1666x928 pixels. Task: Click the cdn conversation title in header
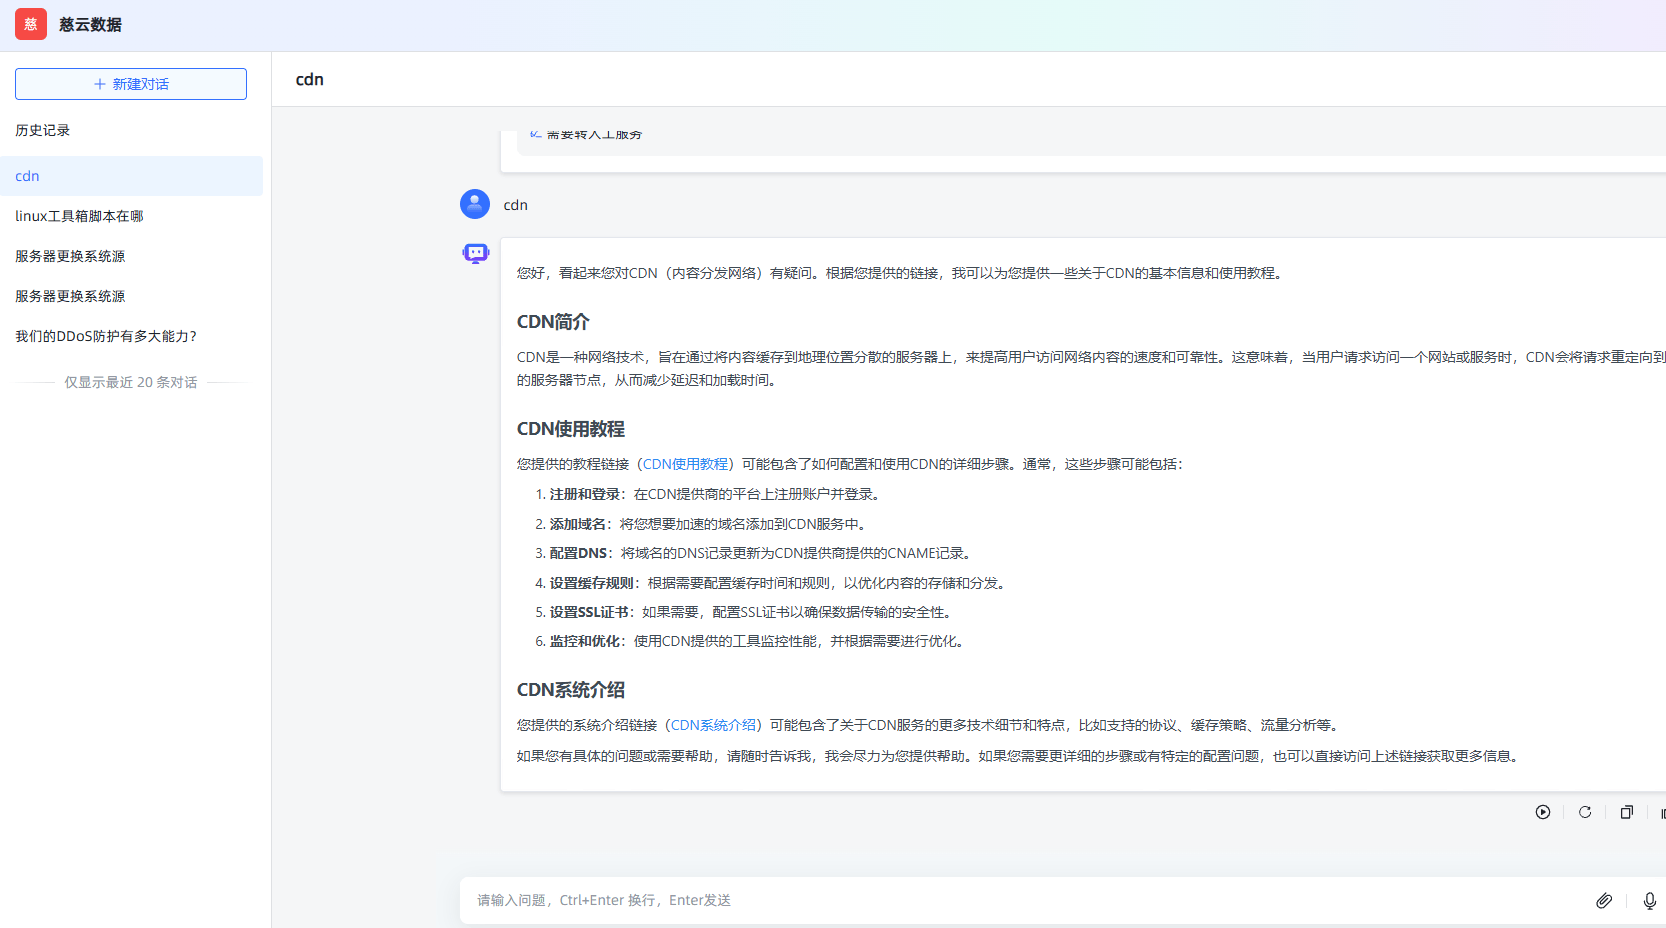tap(310, 79)
